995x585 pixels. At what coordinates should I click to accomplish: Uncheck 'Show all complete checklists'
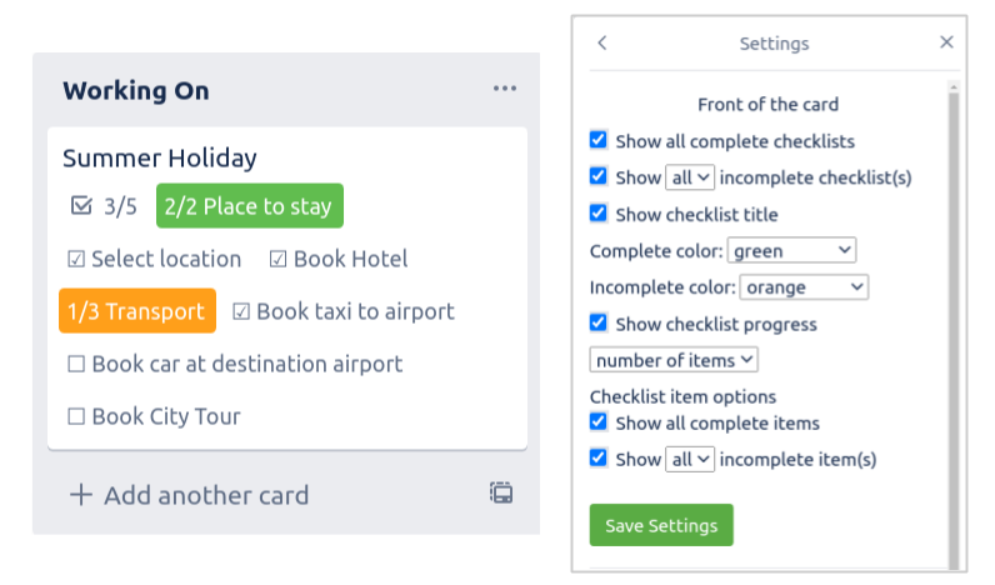point(598,139)
